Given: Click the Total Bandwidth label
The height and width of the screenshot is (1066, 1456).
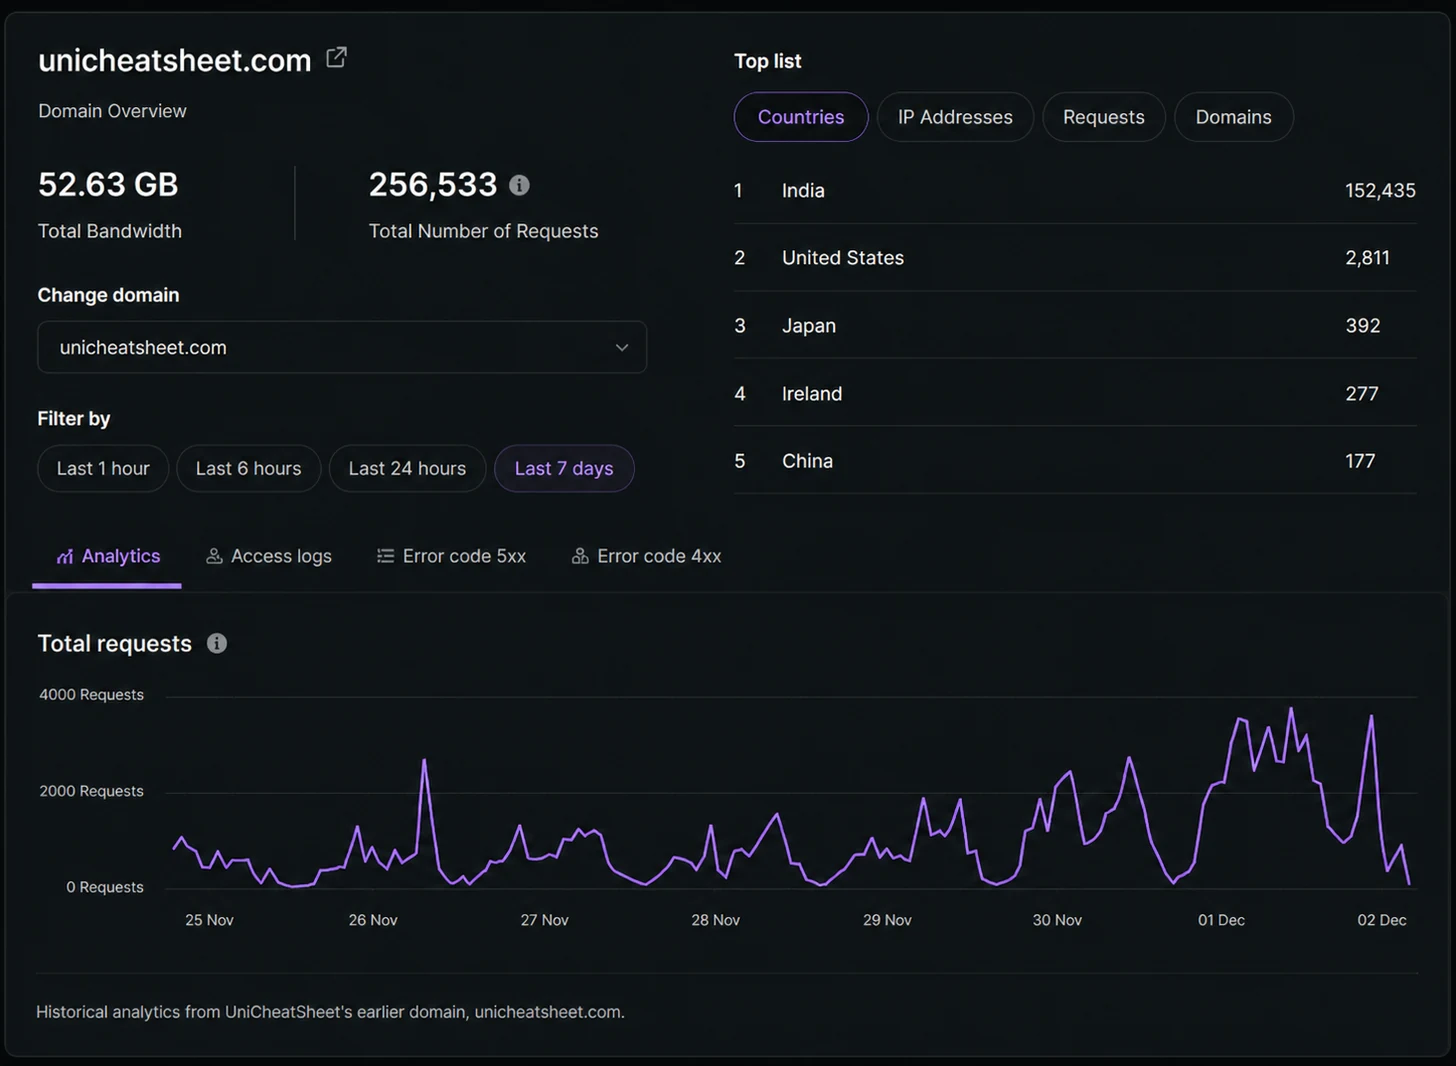Looking at the screenshot, I should [110, 231].
